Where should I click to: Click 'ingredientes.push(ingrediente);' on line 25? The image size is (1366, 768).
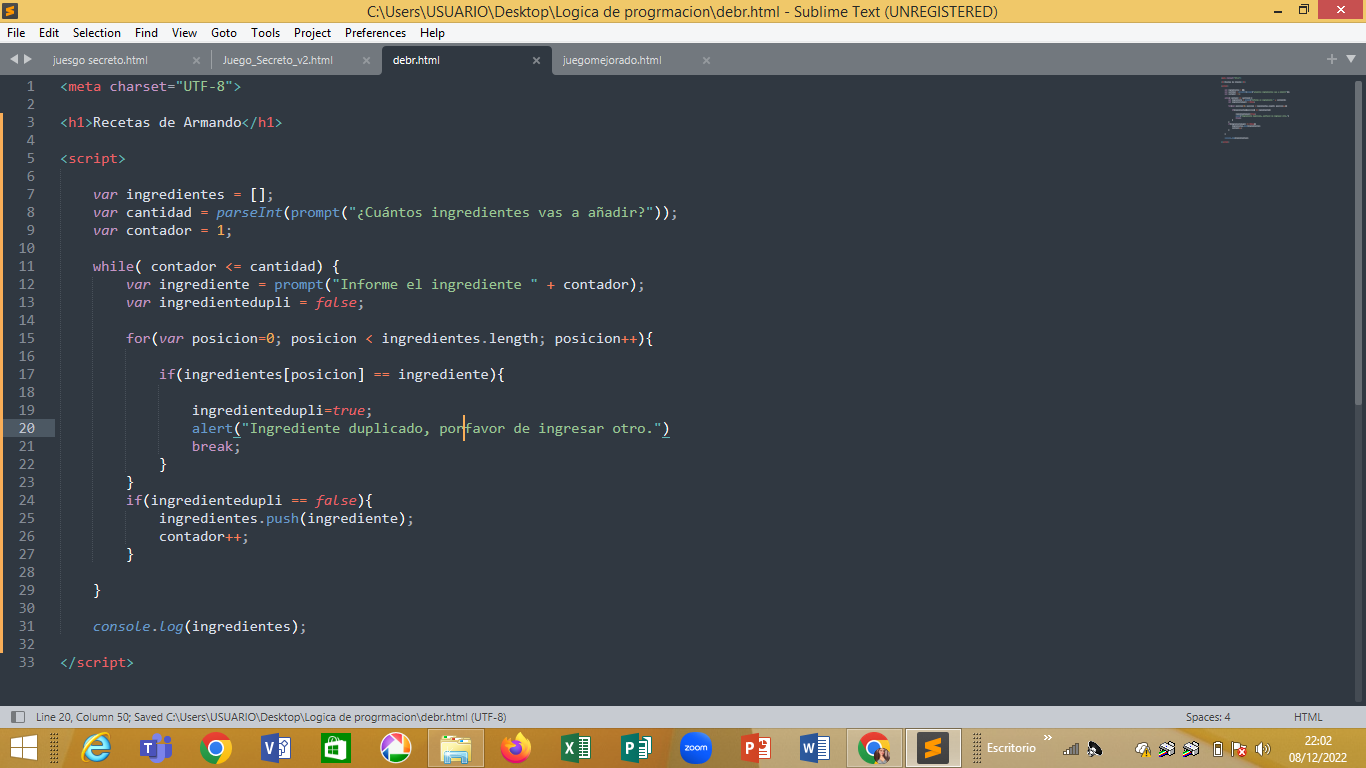[286, 518]
